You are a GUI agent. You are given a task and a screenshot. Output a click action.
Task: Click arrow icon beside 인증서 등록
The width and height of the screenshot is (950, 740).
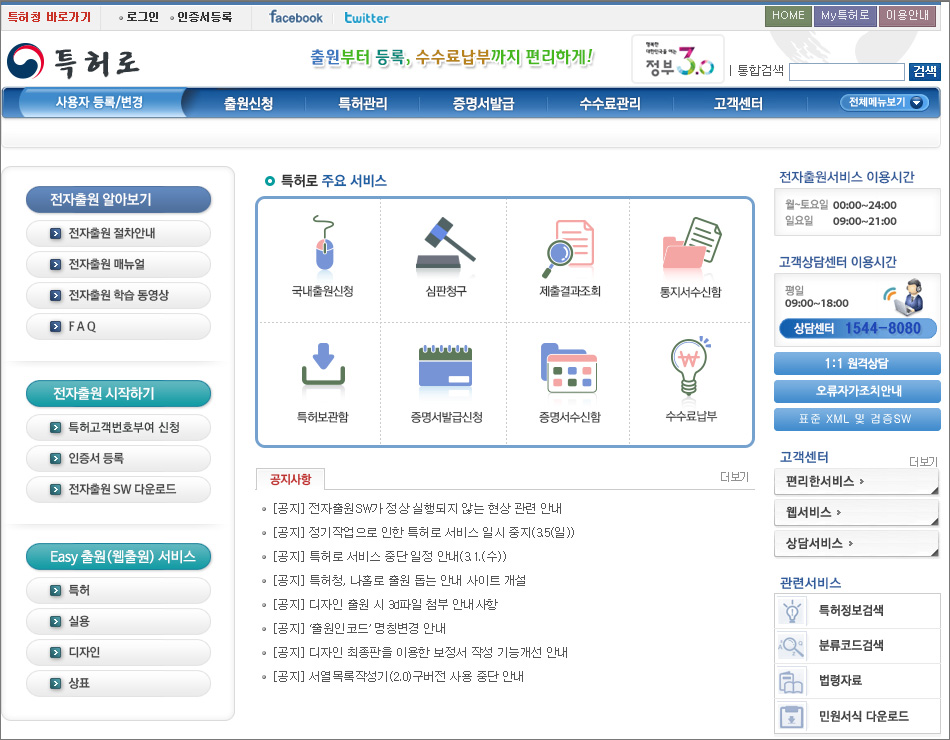(56, 458)
